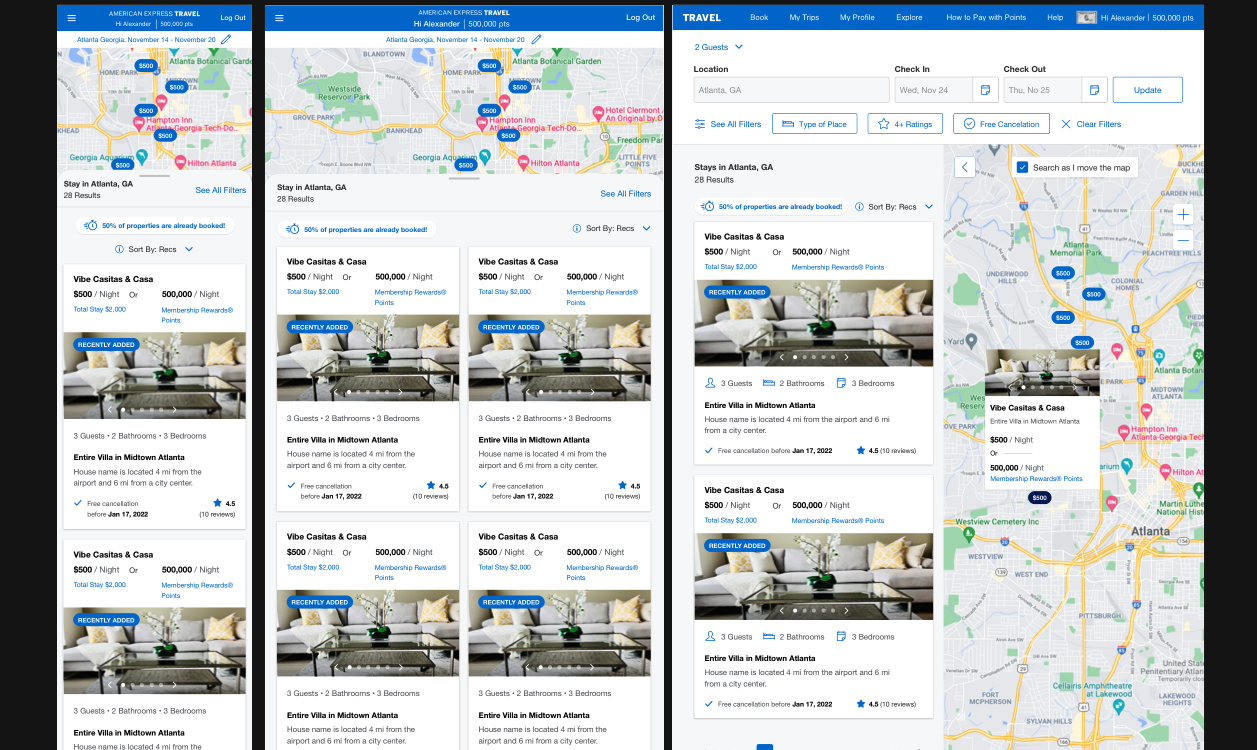Click the stopwatch icon in desktop booked notice
Screen dimensions: 1257x750
[708, 207]
